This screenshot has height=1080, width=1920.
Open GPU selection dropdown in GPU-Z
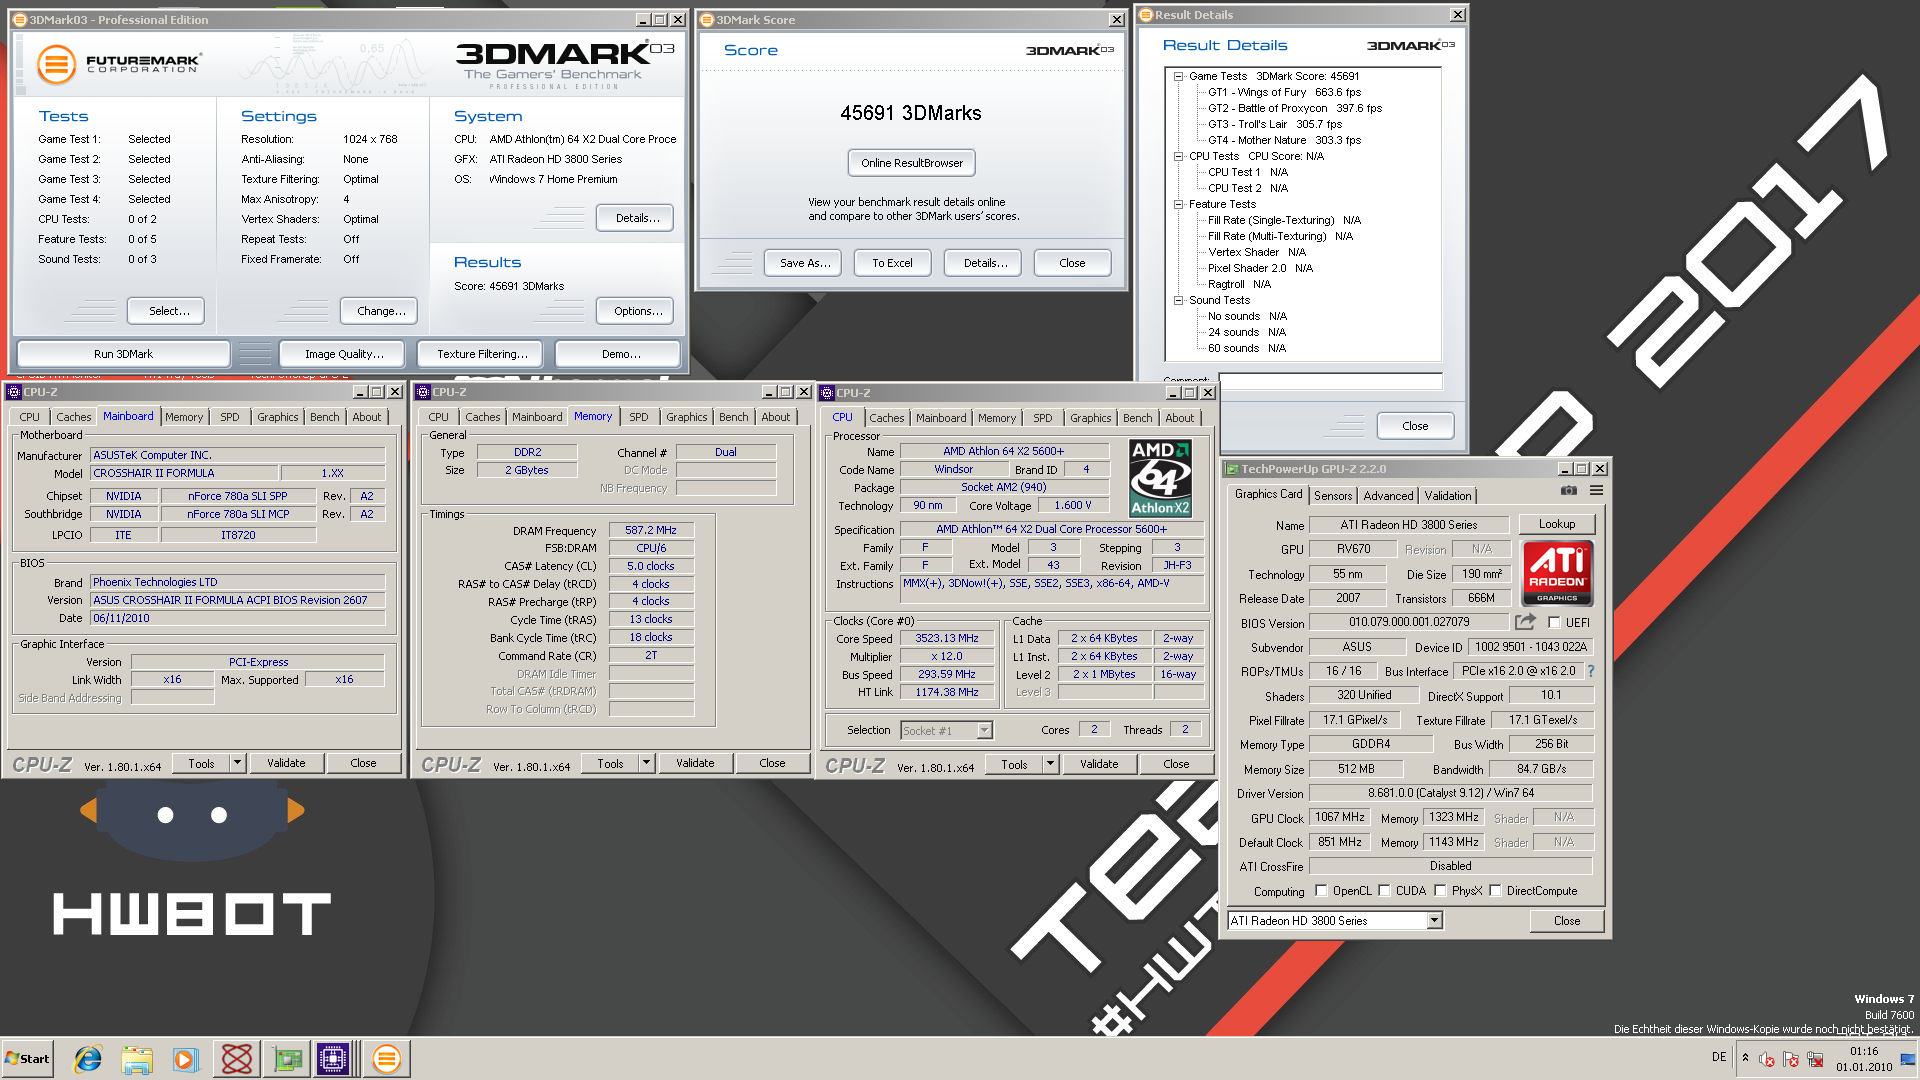(1434, 921)
